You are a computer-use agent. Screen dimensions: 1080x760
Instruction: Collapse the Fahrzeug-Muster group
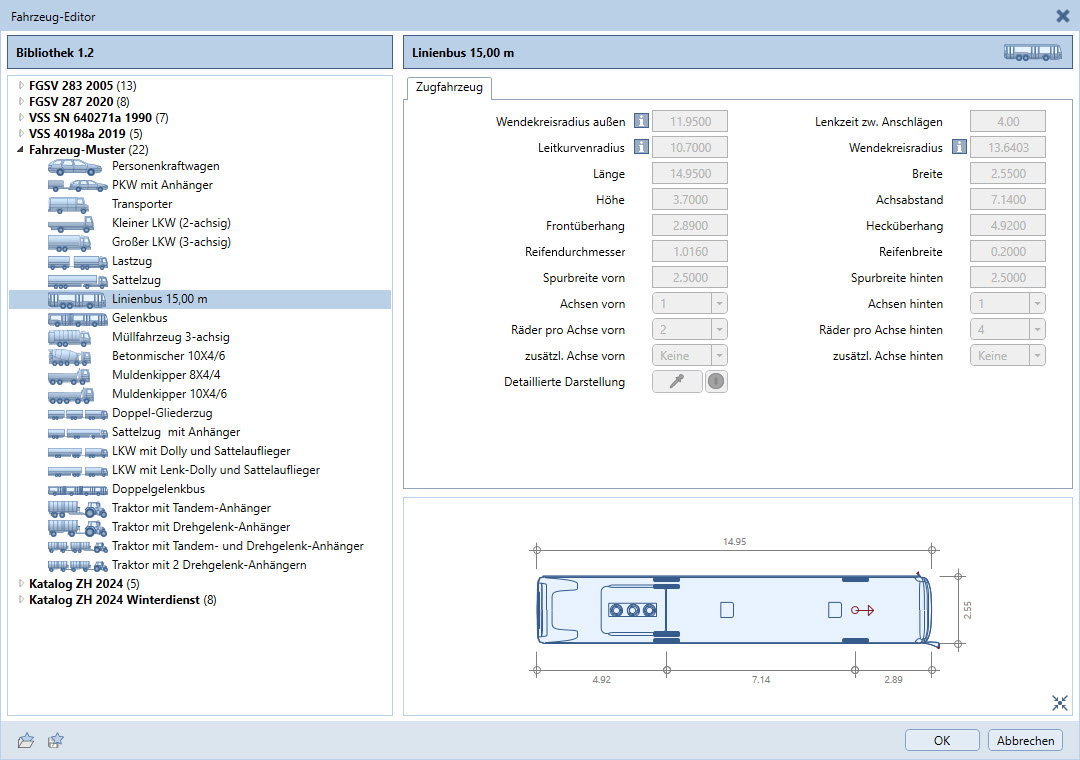[x=21, y=150]
